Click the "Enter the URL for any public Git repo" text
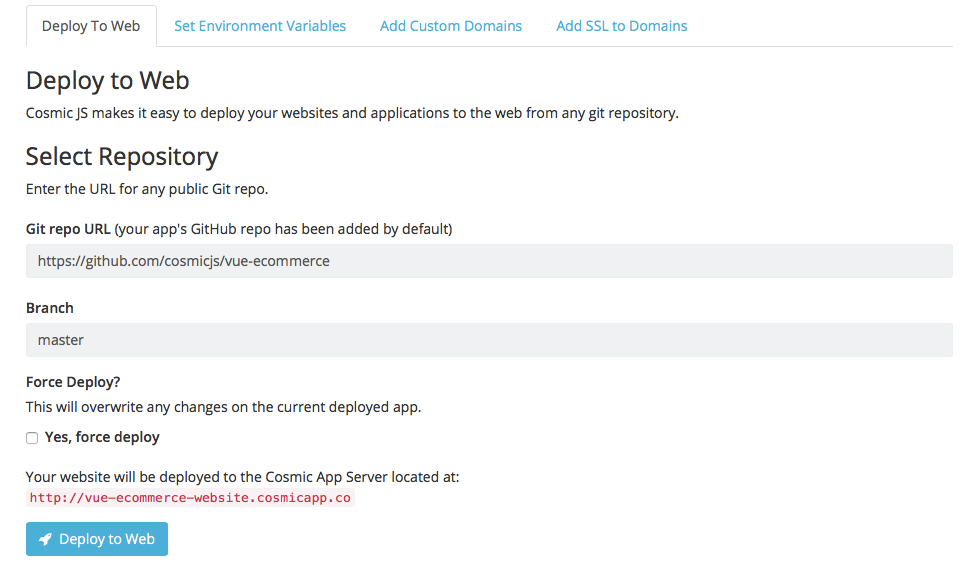Screen dimensions: 979x569 pyautogui.click(x=147, y=188)
